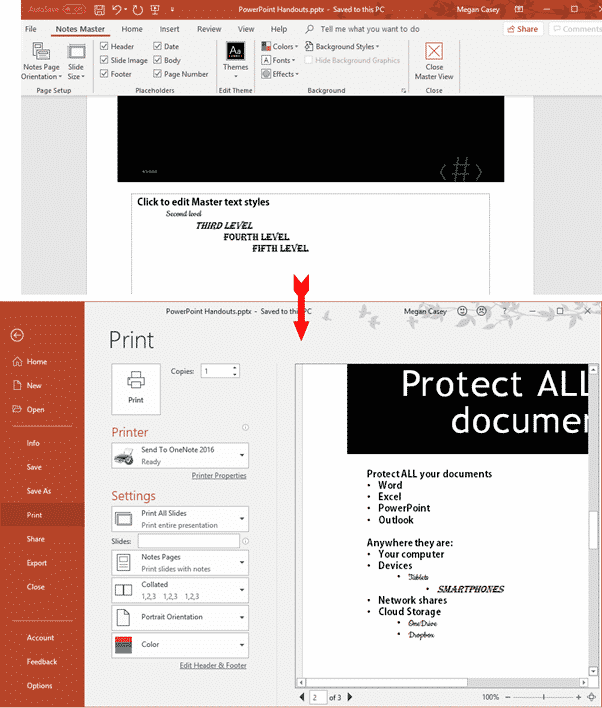This screenshot has height=708, width=602.
Task: Click the Slide Size icon
Action: tap(76, 60)
